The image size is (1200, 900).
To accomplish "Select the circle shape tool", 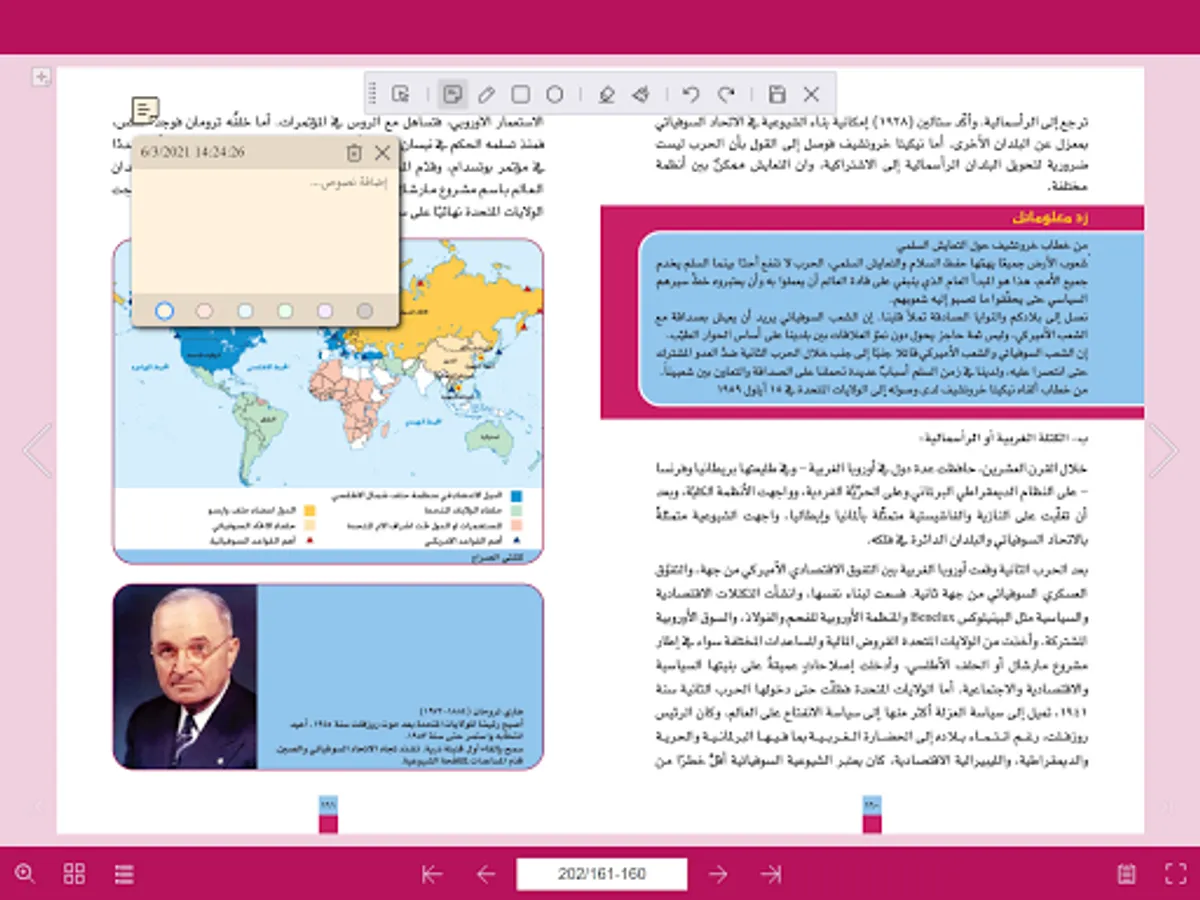I will pyautogui.click(x=555, y=94).
